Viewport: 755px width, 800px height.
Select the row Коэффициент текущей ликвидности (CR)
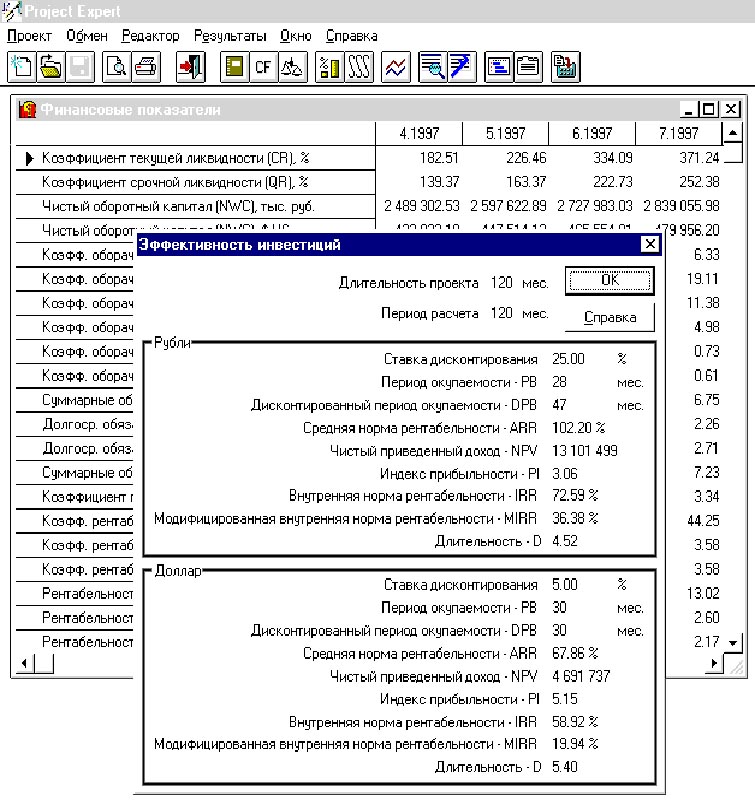coord(175,158)
